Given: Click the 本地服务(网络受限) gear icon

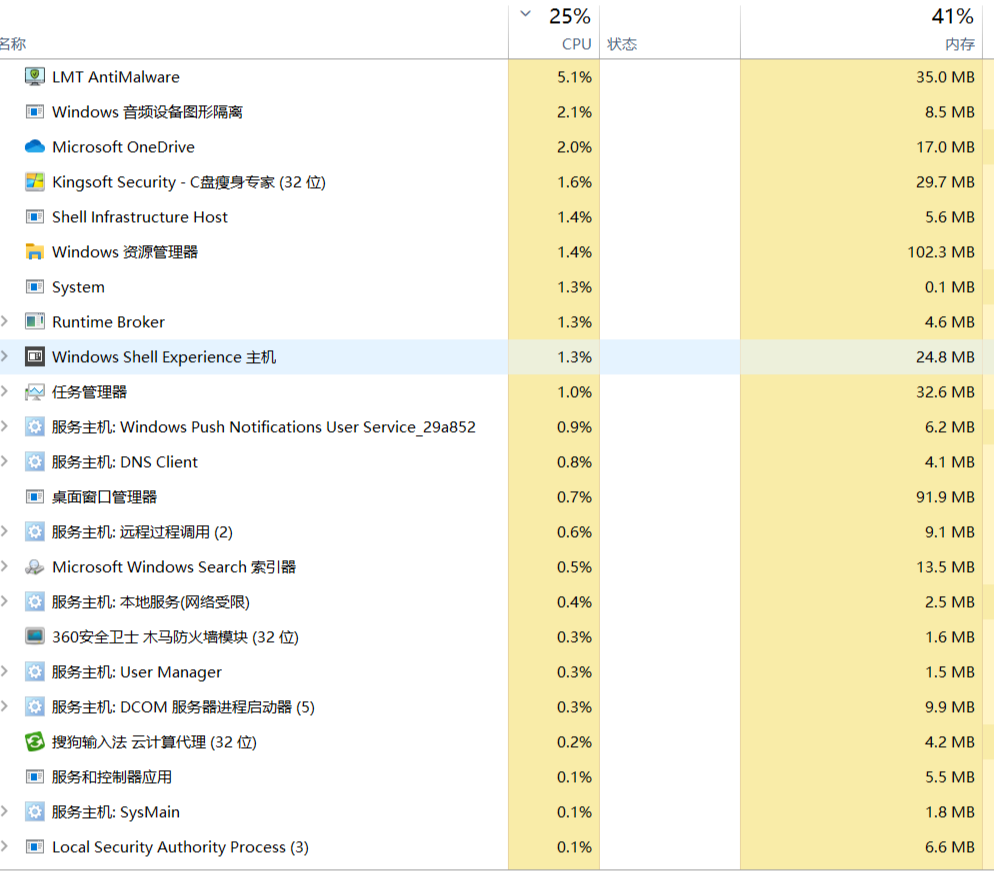Looking at the screenshot, I should click(x=35, y=602).
